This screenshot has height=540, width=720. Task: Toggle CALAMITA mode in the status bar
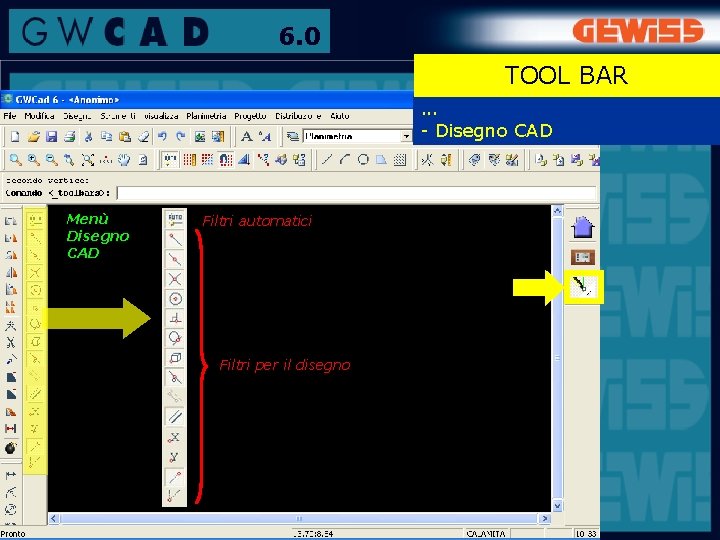pos(486,534)
